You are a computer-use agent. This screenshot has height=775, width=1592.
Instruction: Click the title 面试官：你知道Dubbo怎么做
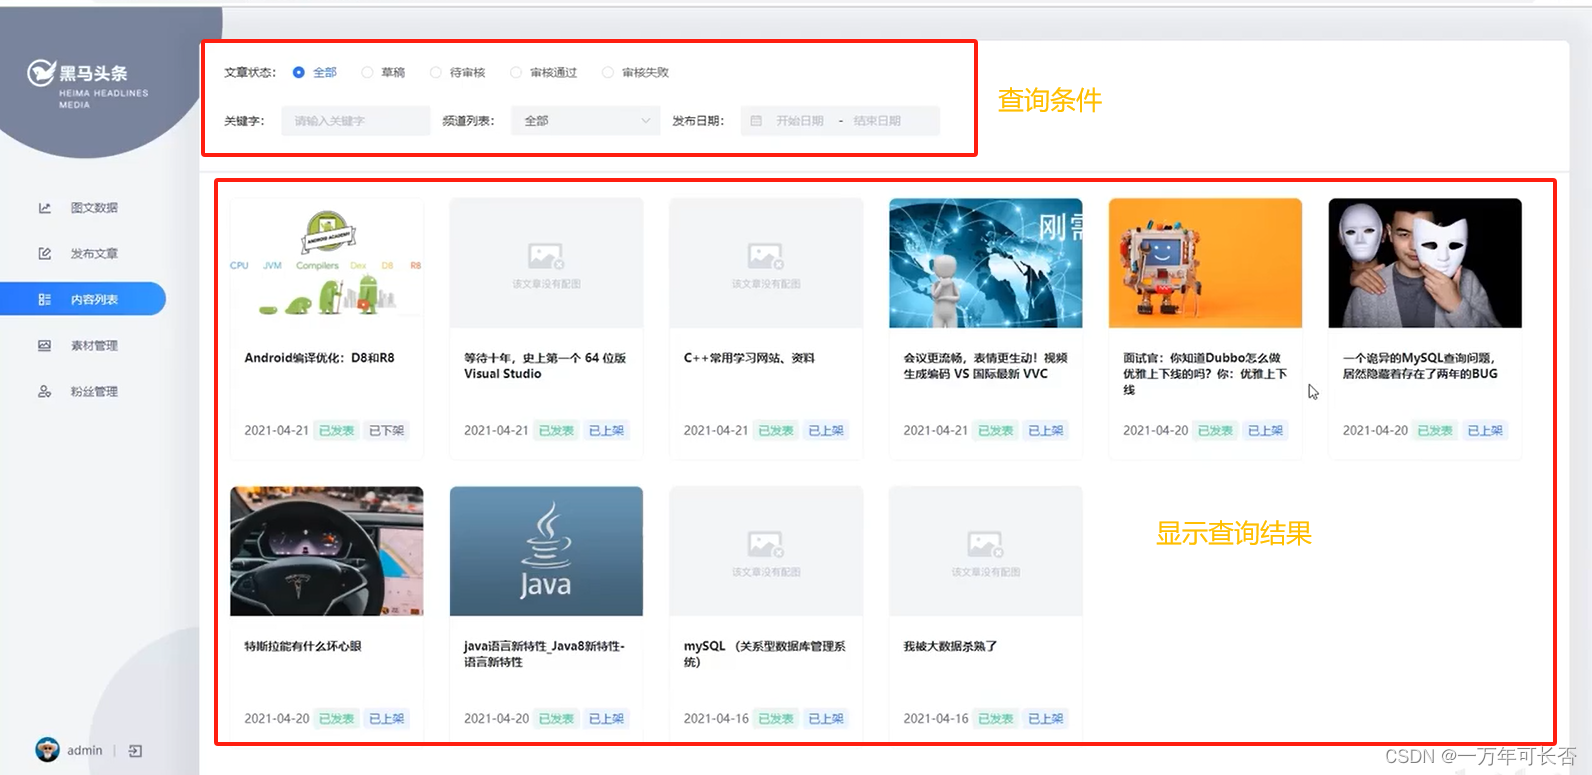coord(1205,374)
